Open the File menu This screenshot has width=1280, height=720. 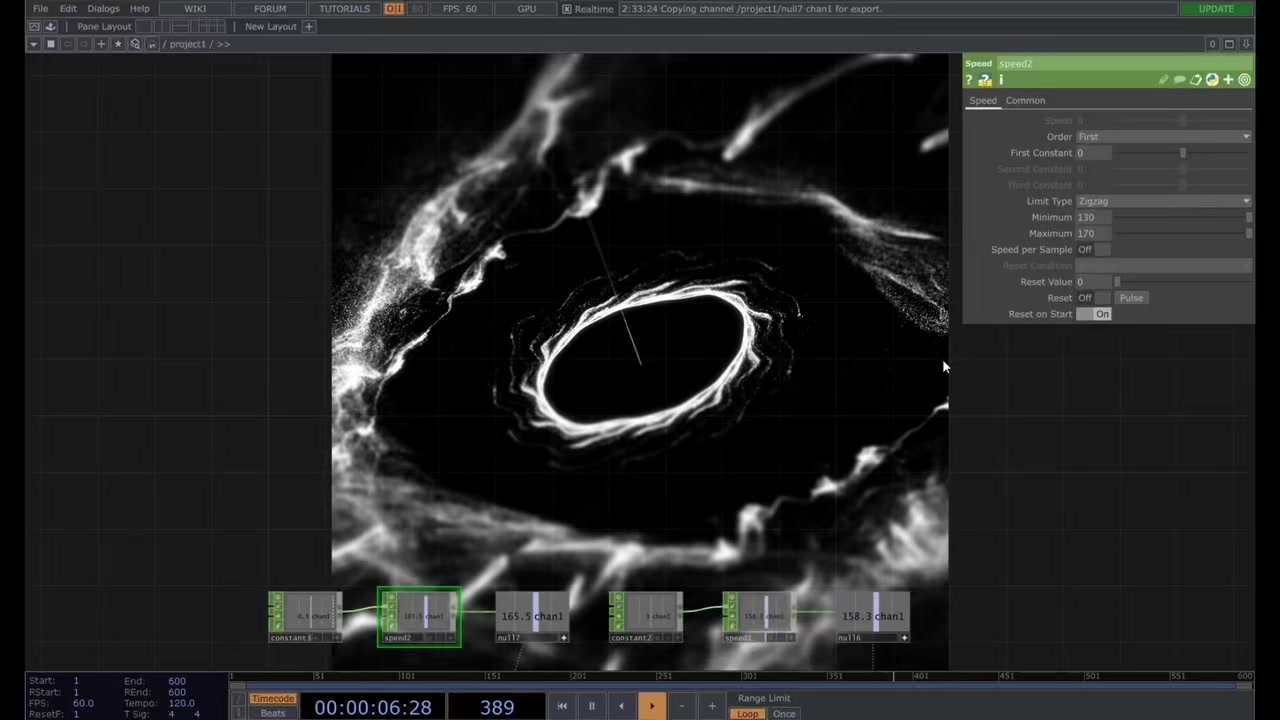pos(40,9)
